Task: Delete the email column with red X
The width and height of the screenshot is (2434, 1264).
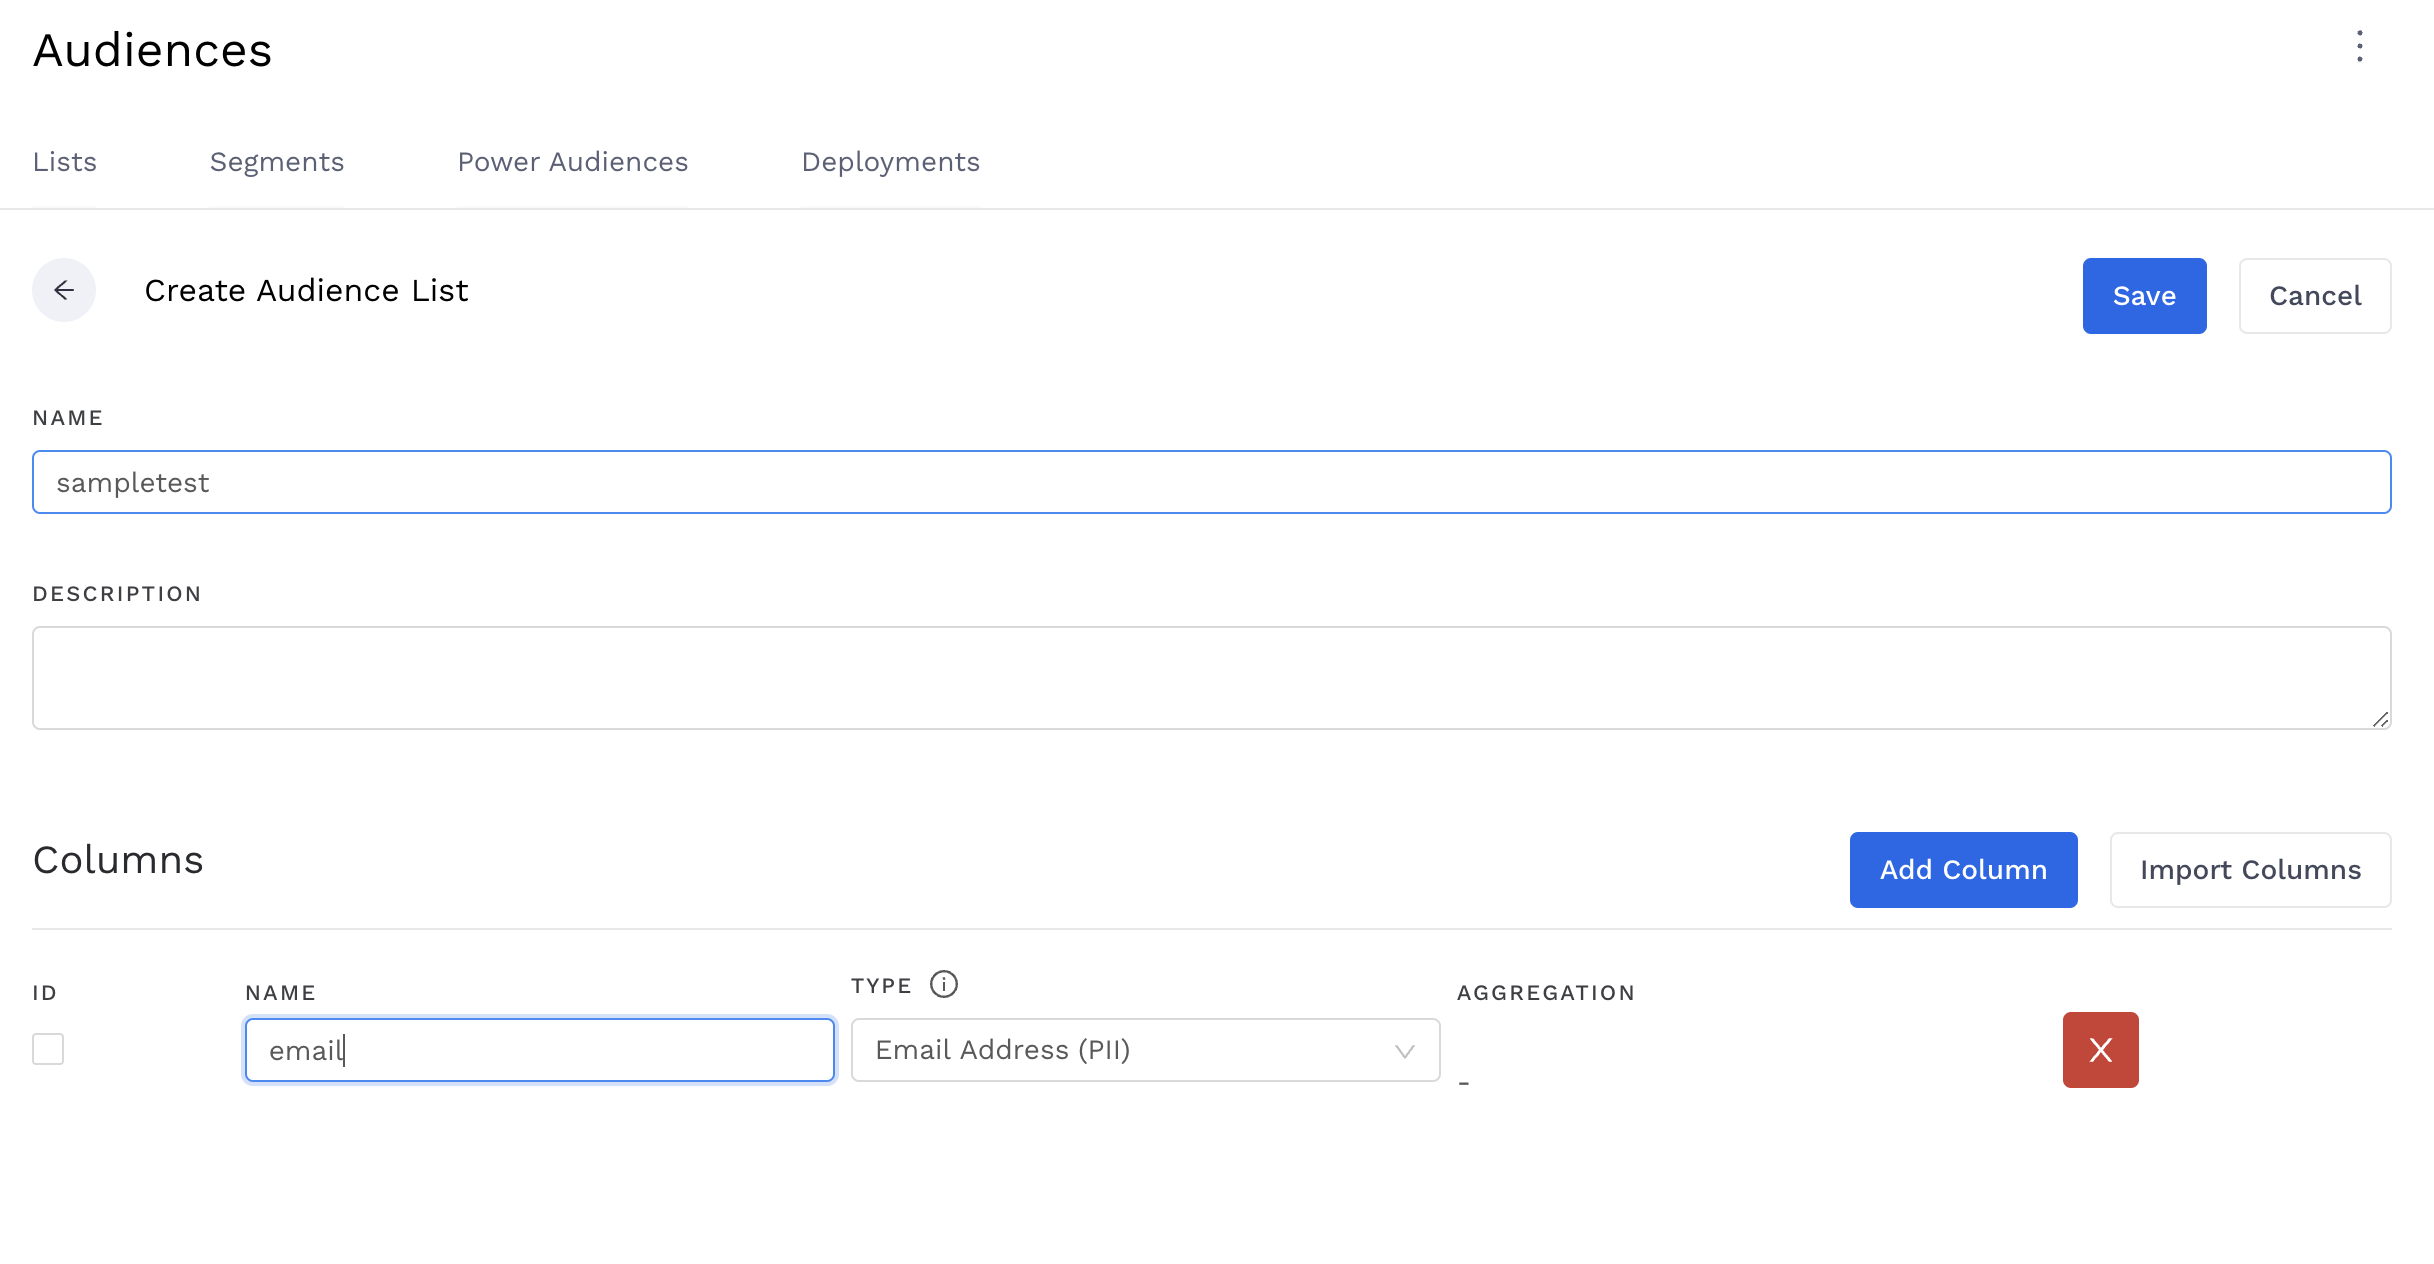Action: click(2100, 1050)
